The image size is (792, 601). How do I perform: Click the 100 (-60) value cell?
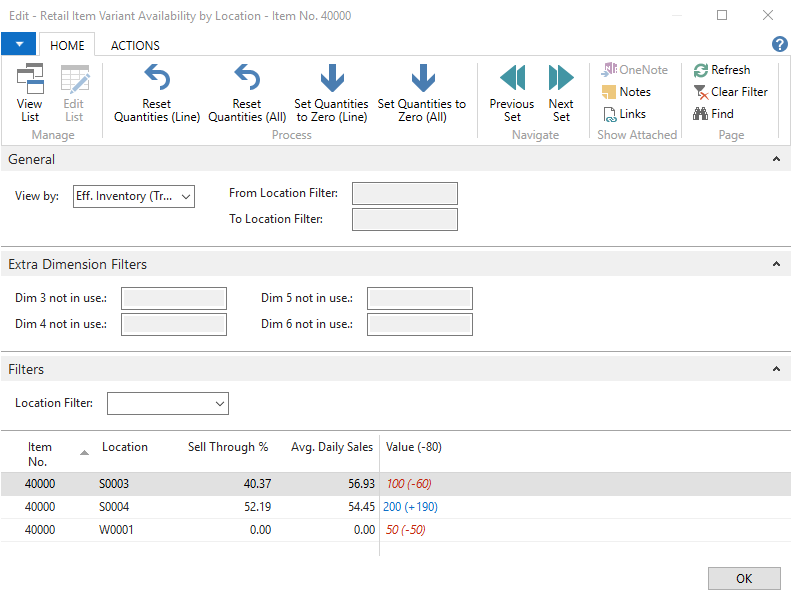pyautogui.click(x=409, y=484)
